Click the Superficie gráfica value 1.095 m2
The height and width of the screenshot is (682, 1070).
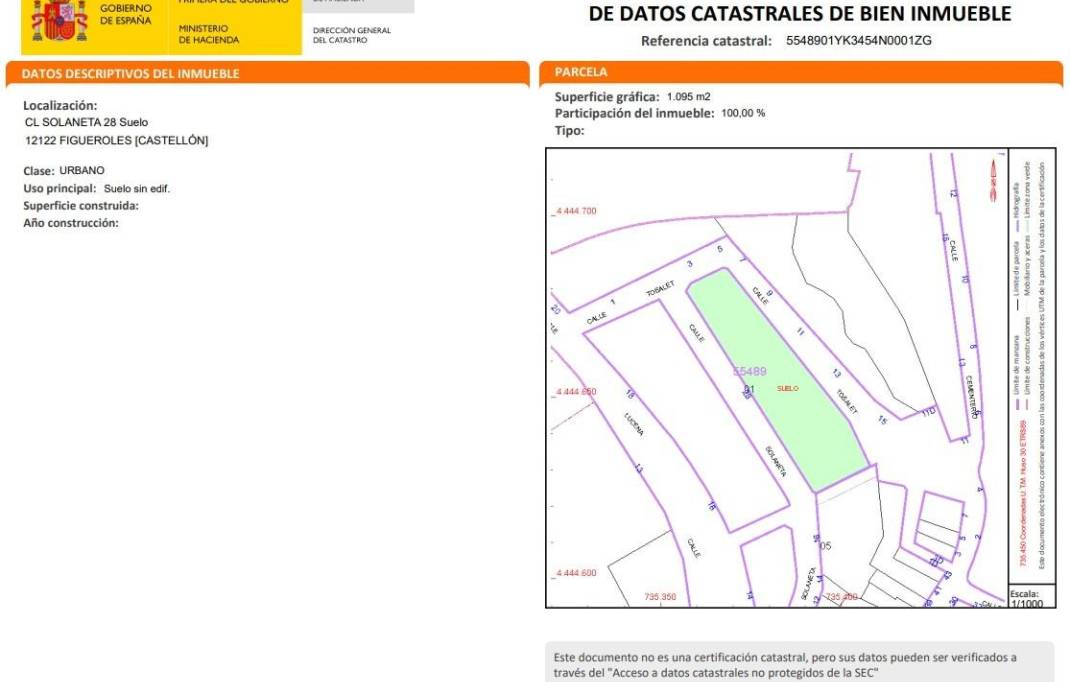(688, 97)
